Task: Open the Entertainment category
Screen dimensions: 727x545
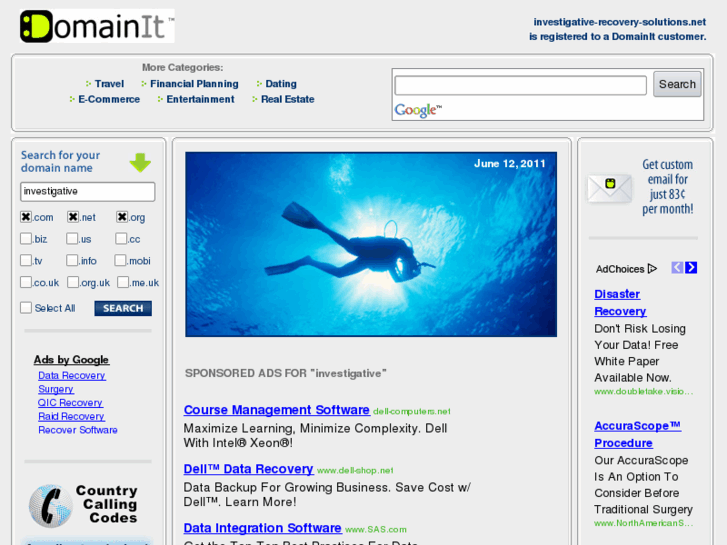Action: coord(200,99)
